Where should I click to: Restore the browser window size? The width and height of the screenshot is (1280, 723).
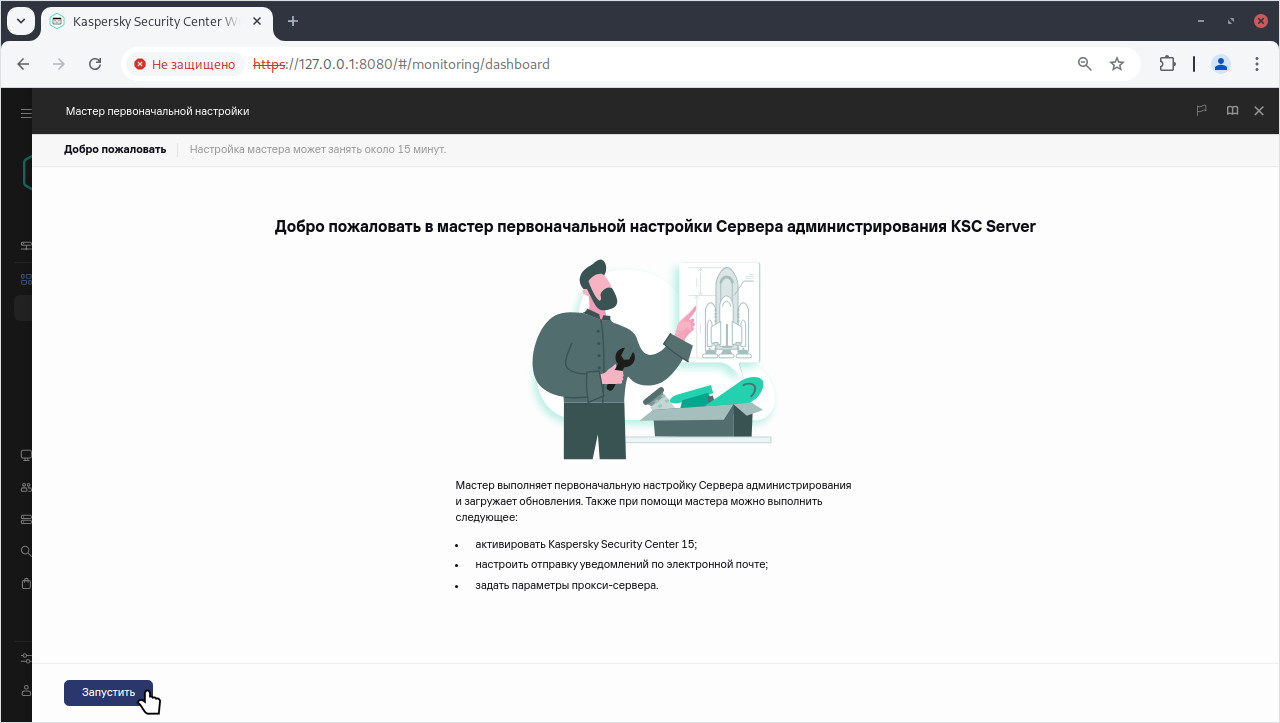click(x=1231, y=21)
